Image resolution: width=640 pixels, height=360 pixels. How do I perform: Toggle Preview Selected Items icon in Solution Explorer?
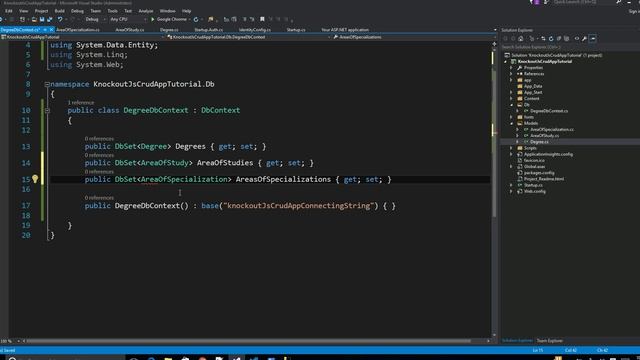(x=593, y=38)
